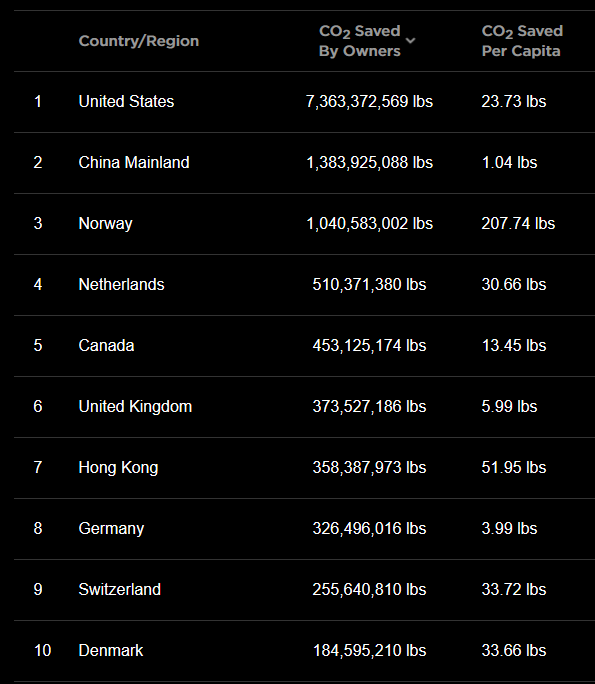
Task: Sort by the CO2 Saved By Owners header
Action: coord(359,41)
